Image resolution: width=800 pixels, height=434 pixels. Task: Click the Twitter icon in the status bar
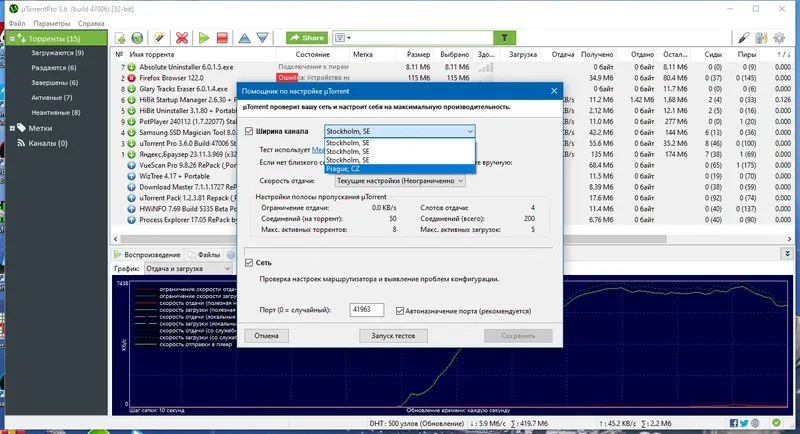pos(744,423)
